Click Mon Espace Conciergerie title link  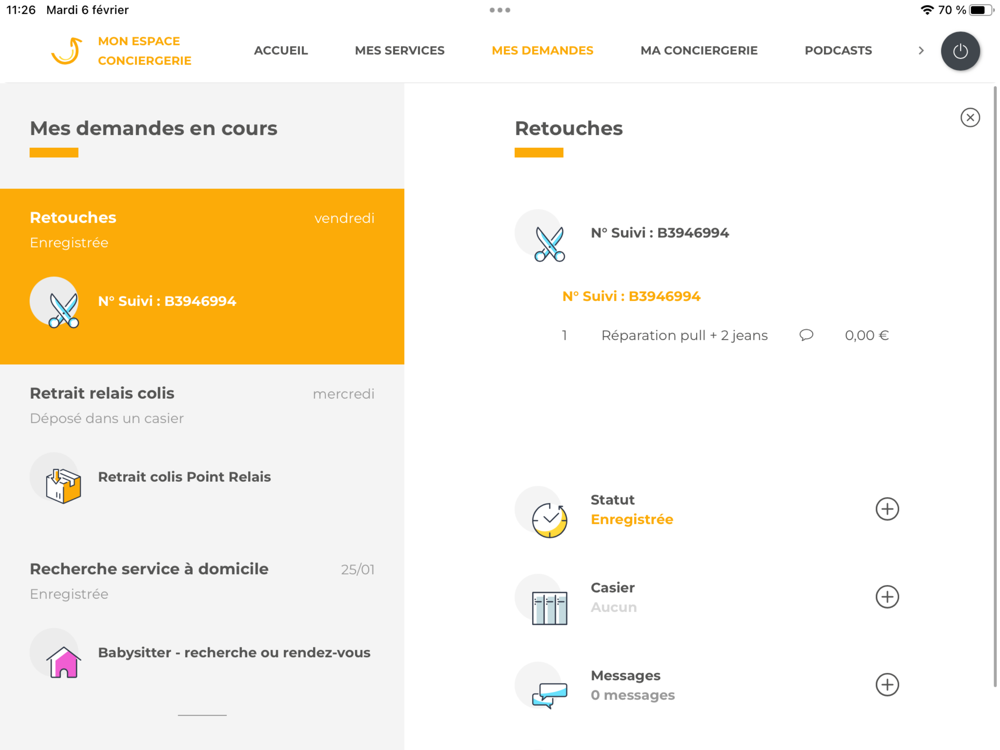[x=145, y=51]
